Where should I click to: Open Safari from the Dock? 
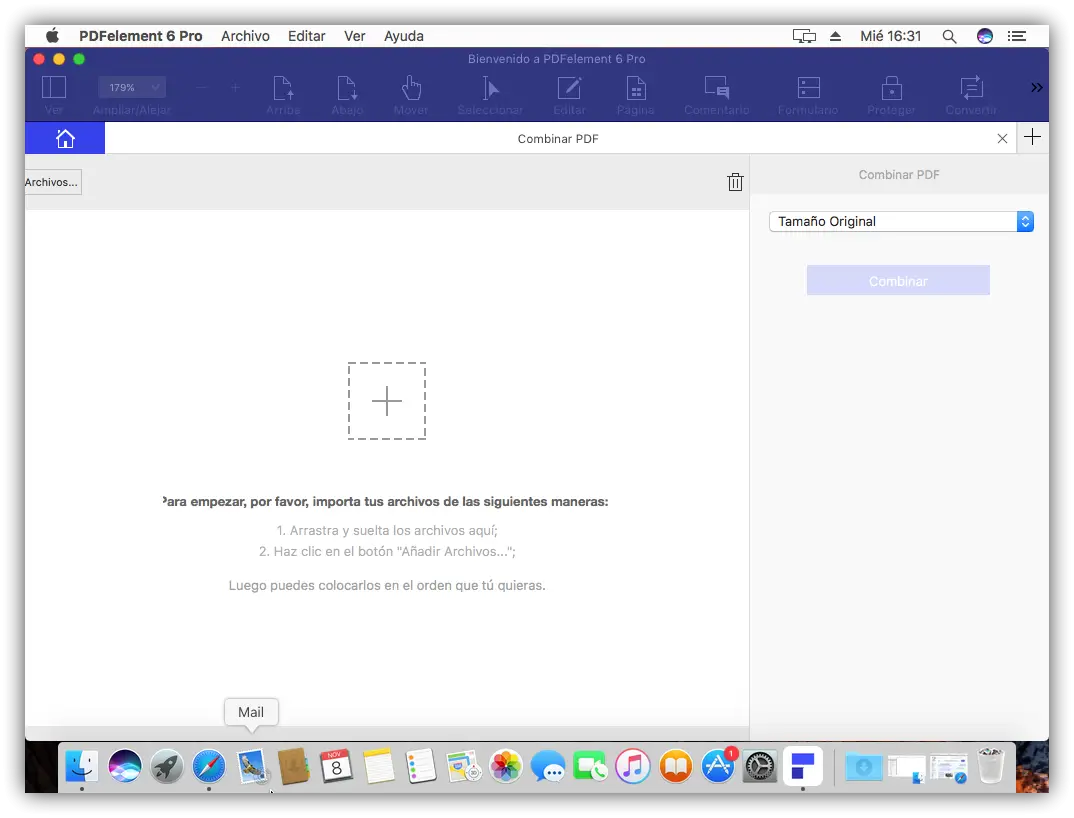click(x=209, y=765)
